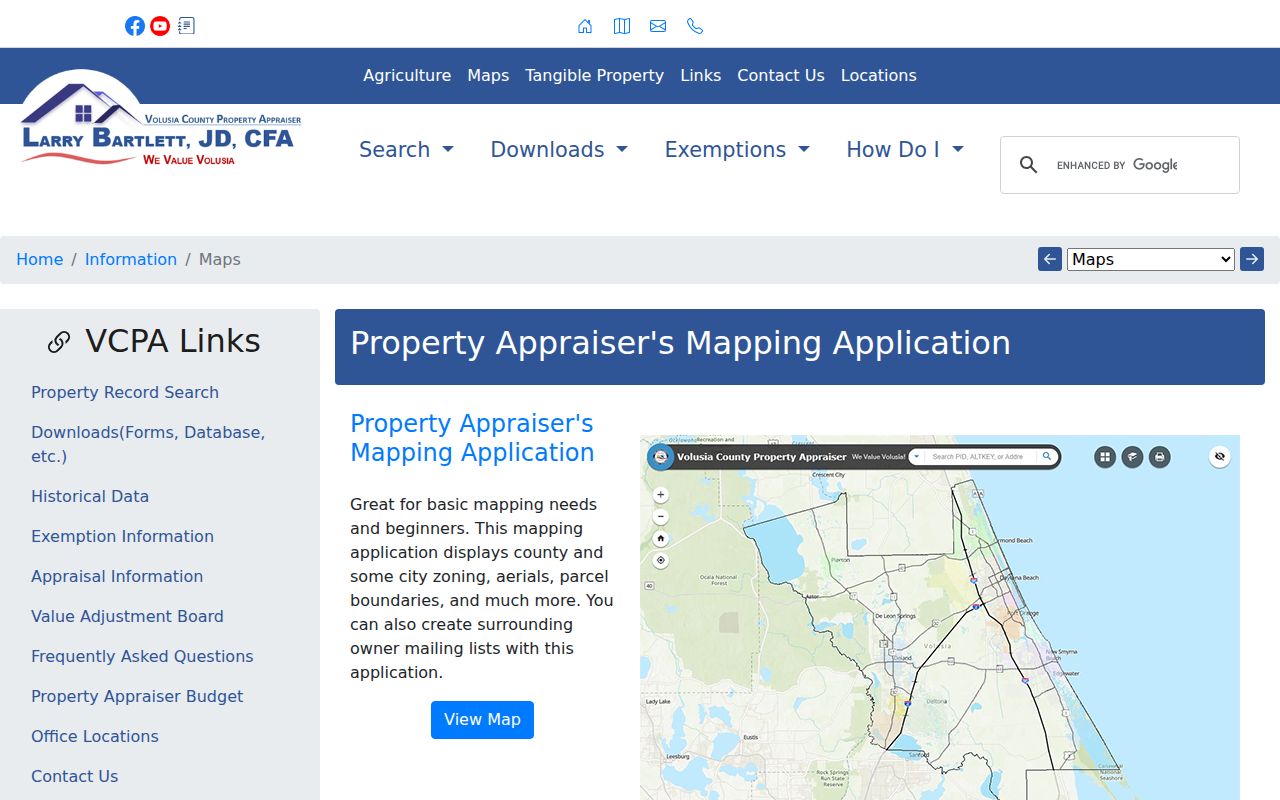Go to the home icon in top bar

pyautogui.click(x=585, y=26)
